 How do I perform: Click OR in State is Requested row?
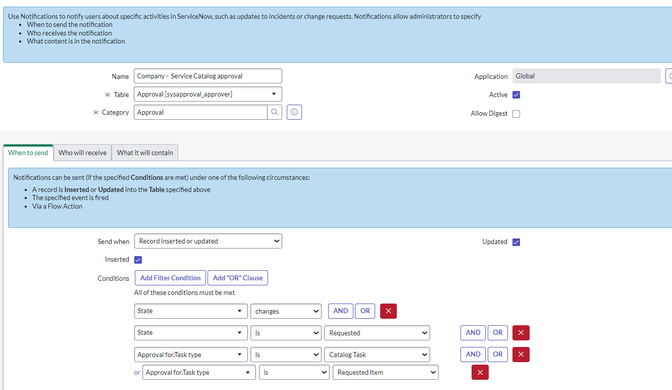coord(498,333)
